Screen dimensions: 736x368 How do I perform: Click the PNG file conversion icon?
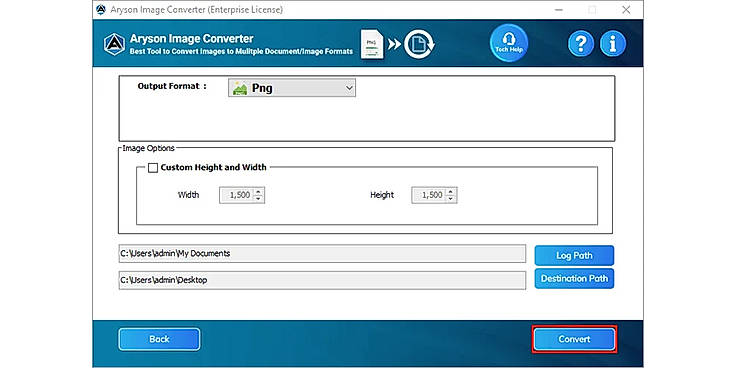click(372, 46)
